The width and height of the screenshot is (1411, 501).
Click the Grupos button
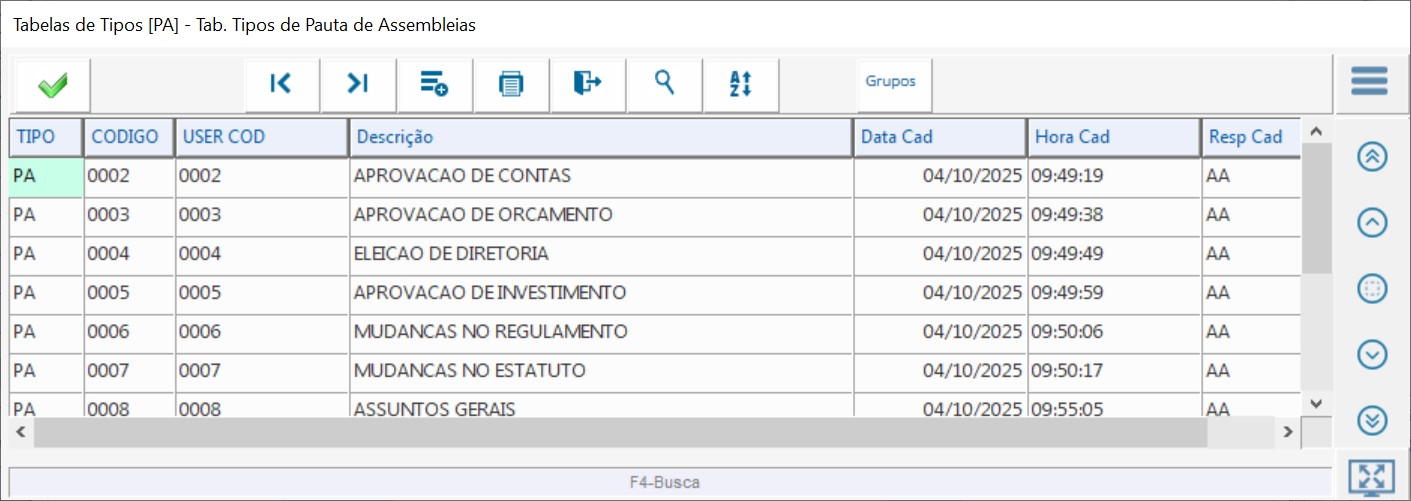pos(890,82)
